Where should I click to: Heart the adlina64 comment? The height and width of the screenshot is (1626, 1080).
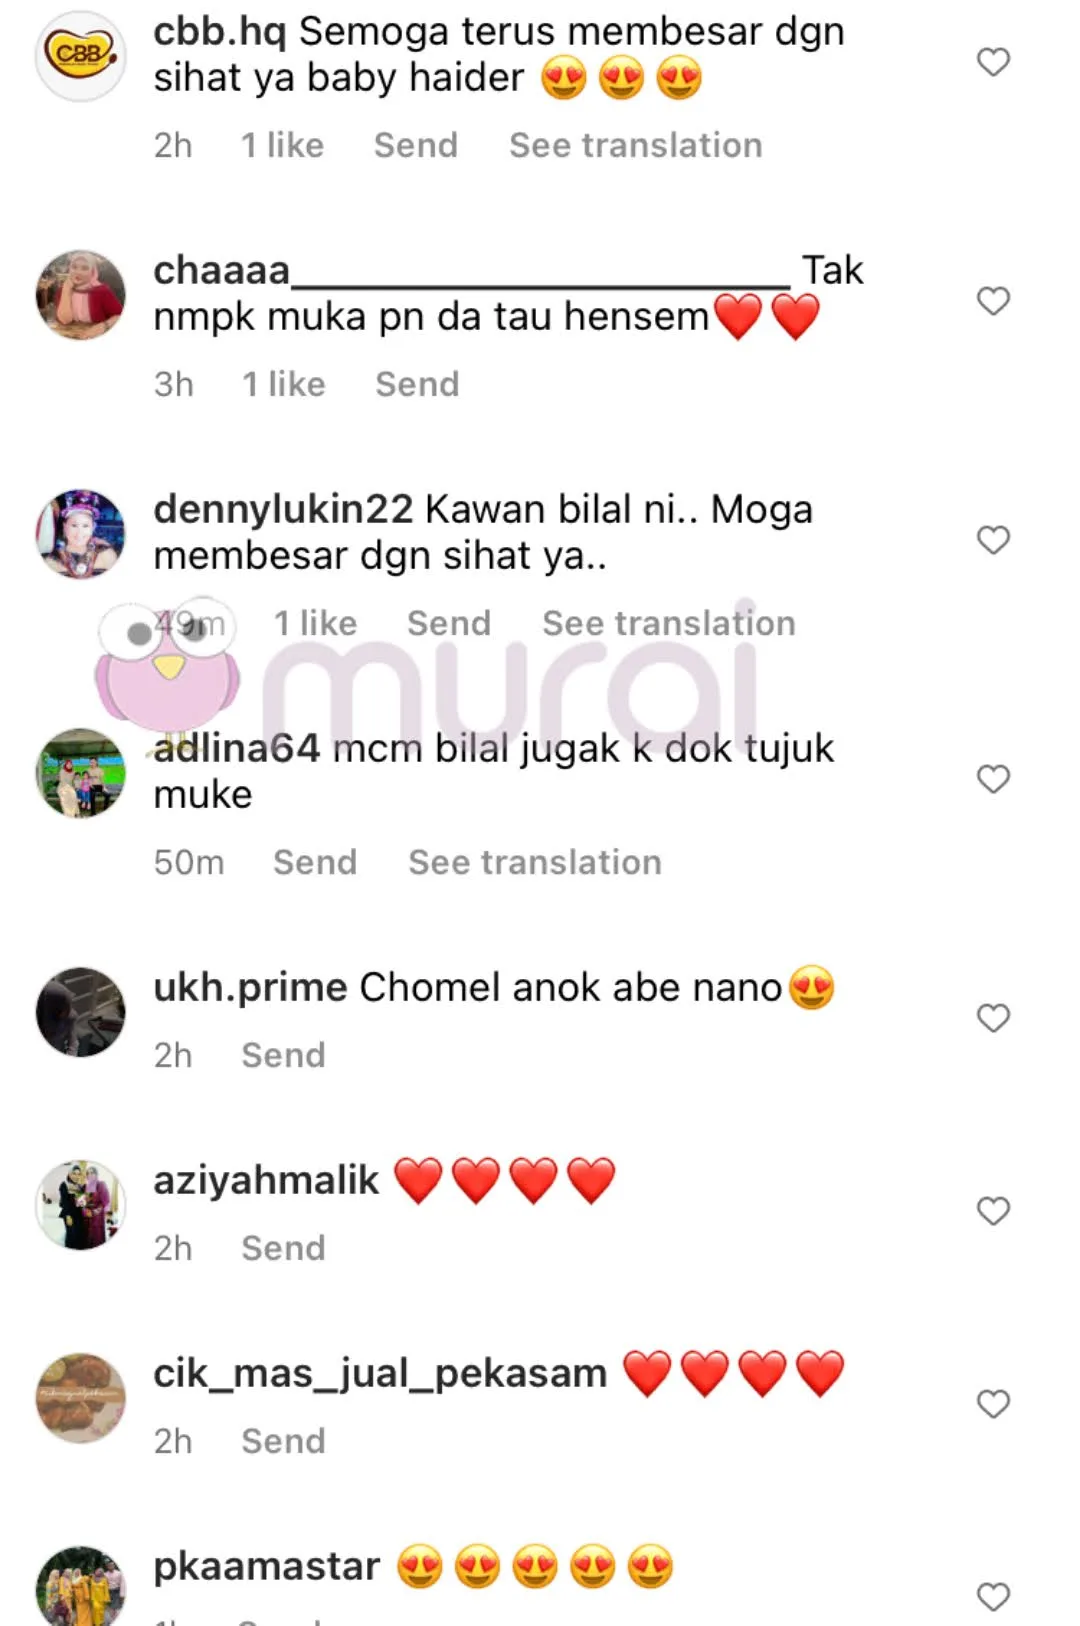tap(993, 779)
